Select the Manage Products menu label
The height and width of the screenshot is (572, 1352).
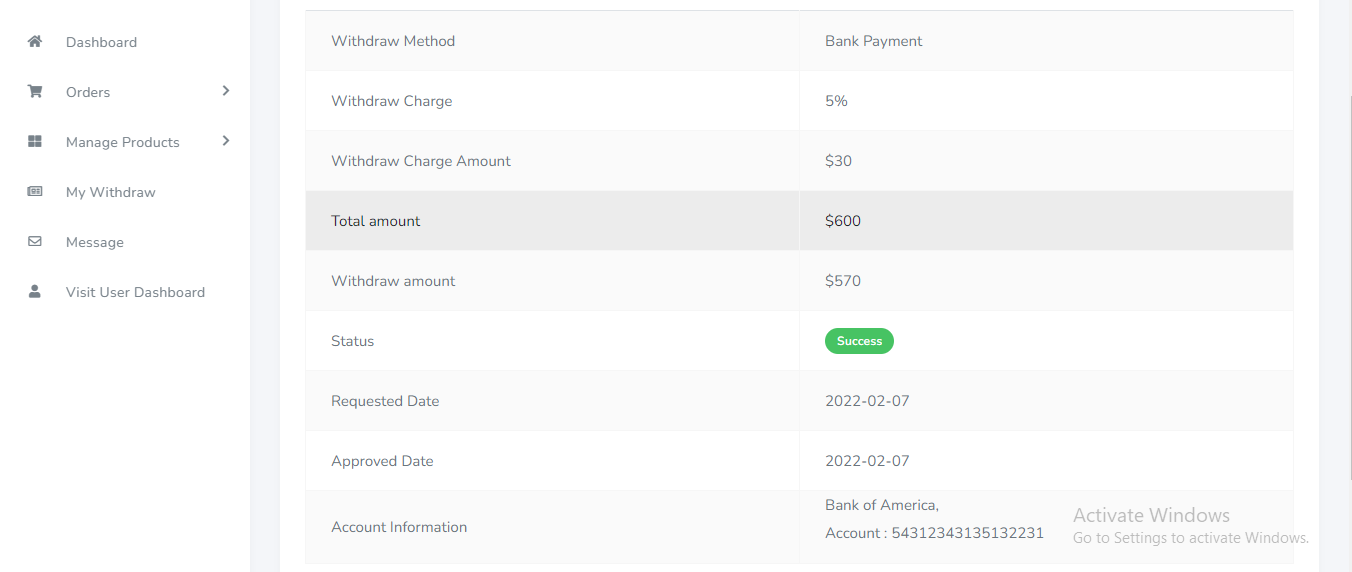(123, 142)
